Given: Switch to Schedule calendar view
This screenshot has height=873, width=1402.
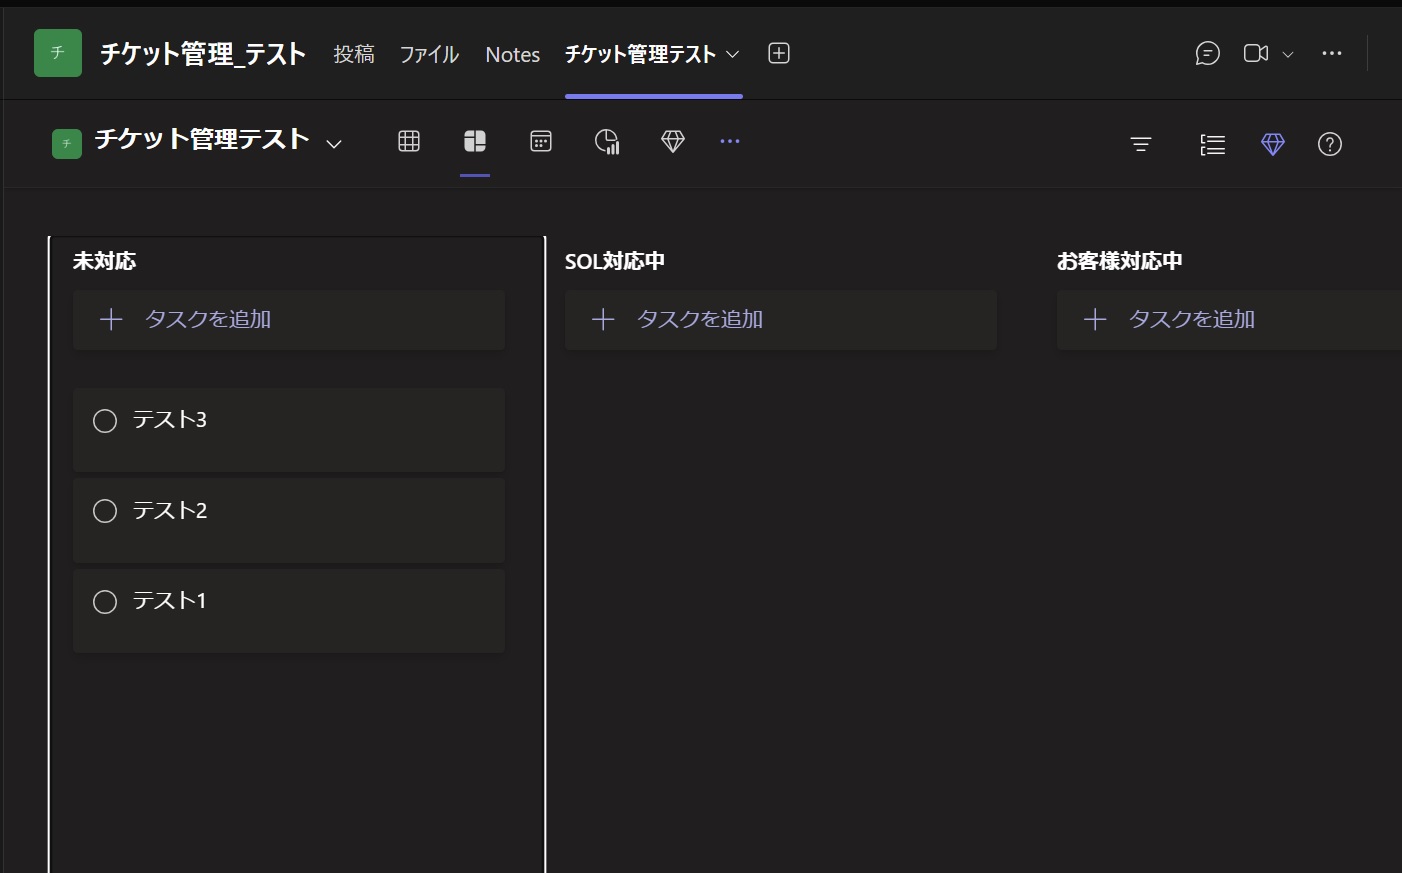Looking at the screenshot, I should 541,141.
